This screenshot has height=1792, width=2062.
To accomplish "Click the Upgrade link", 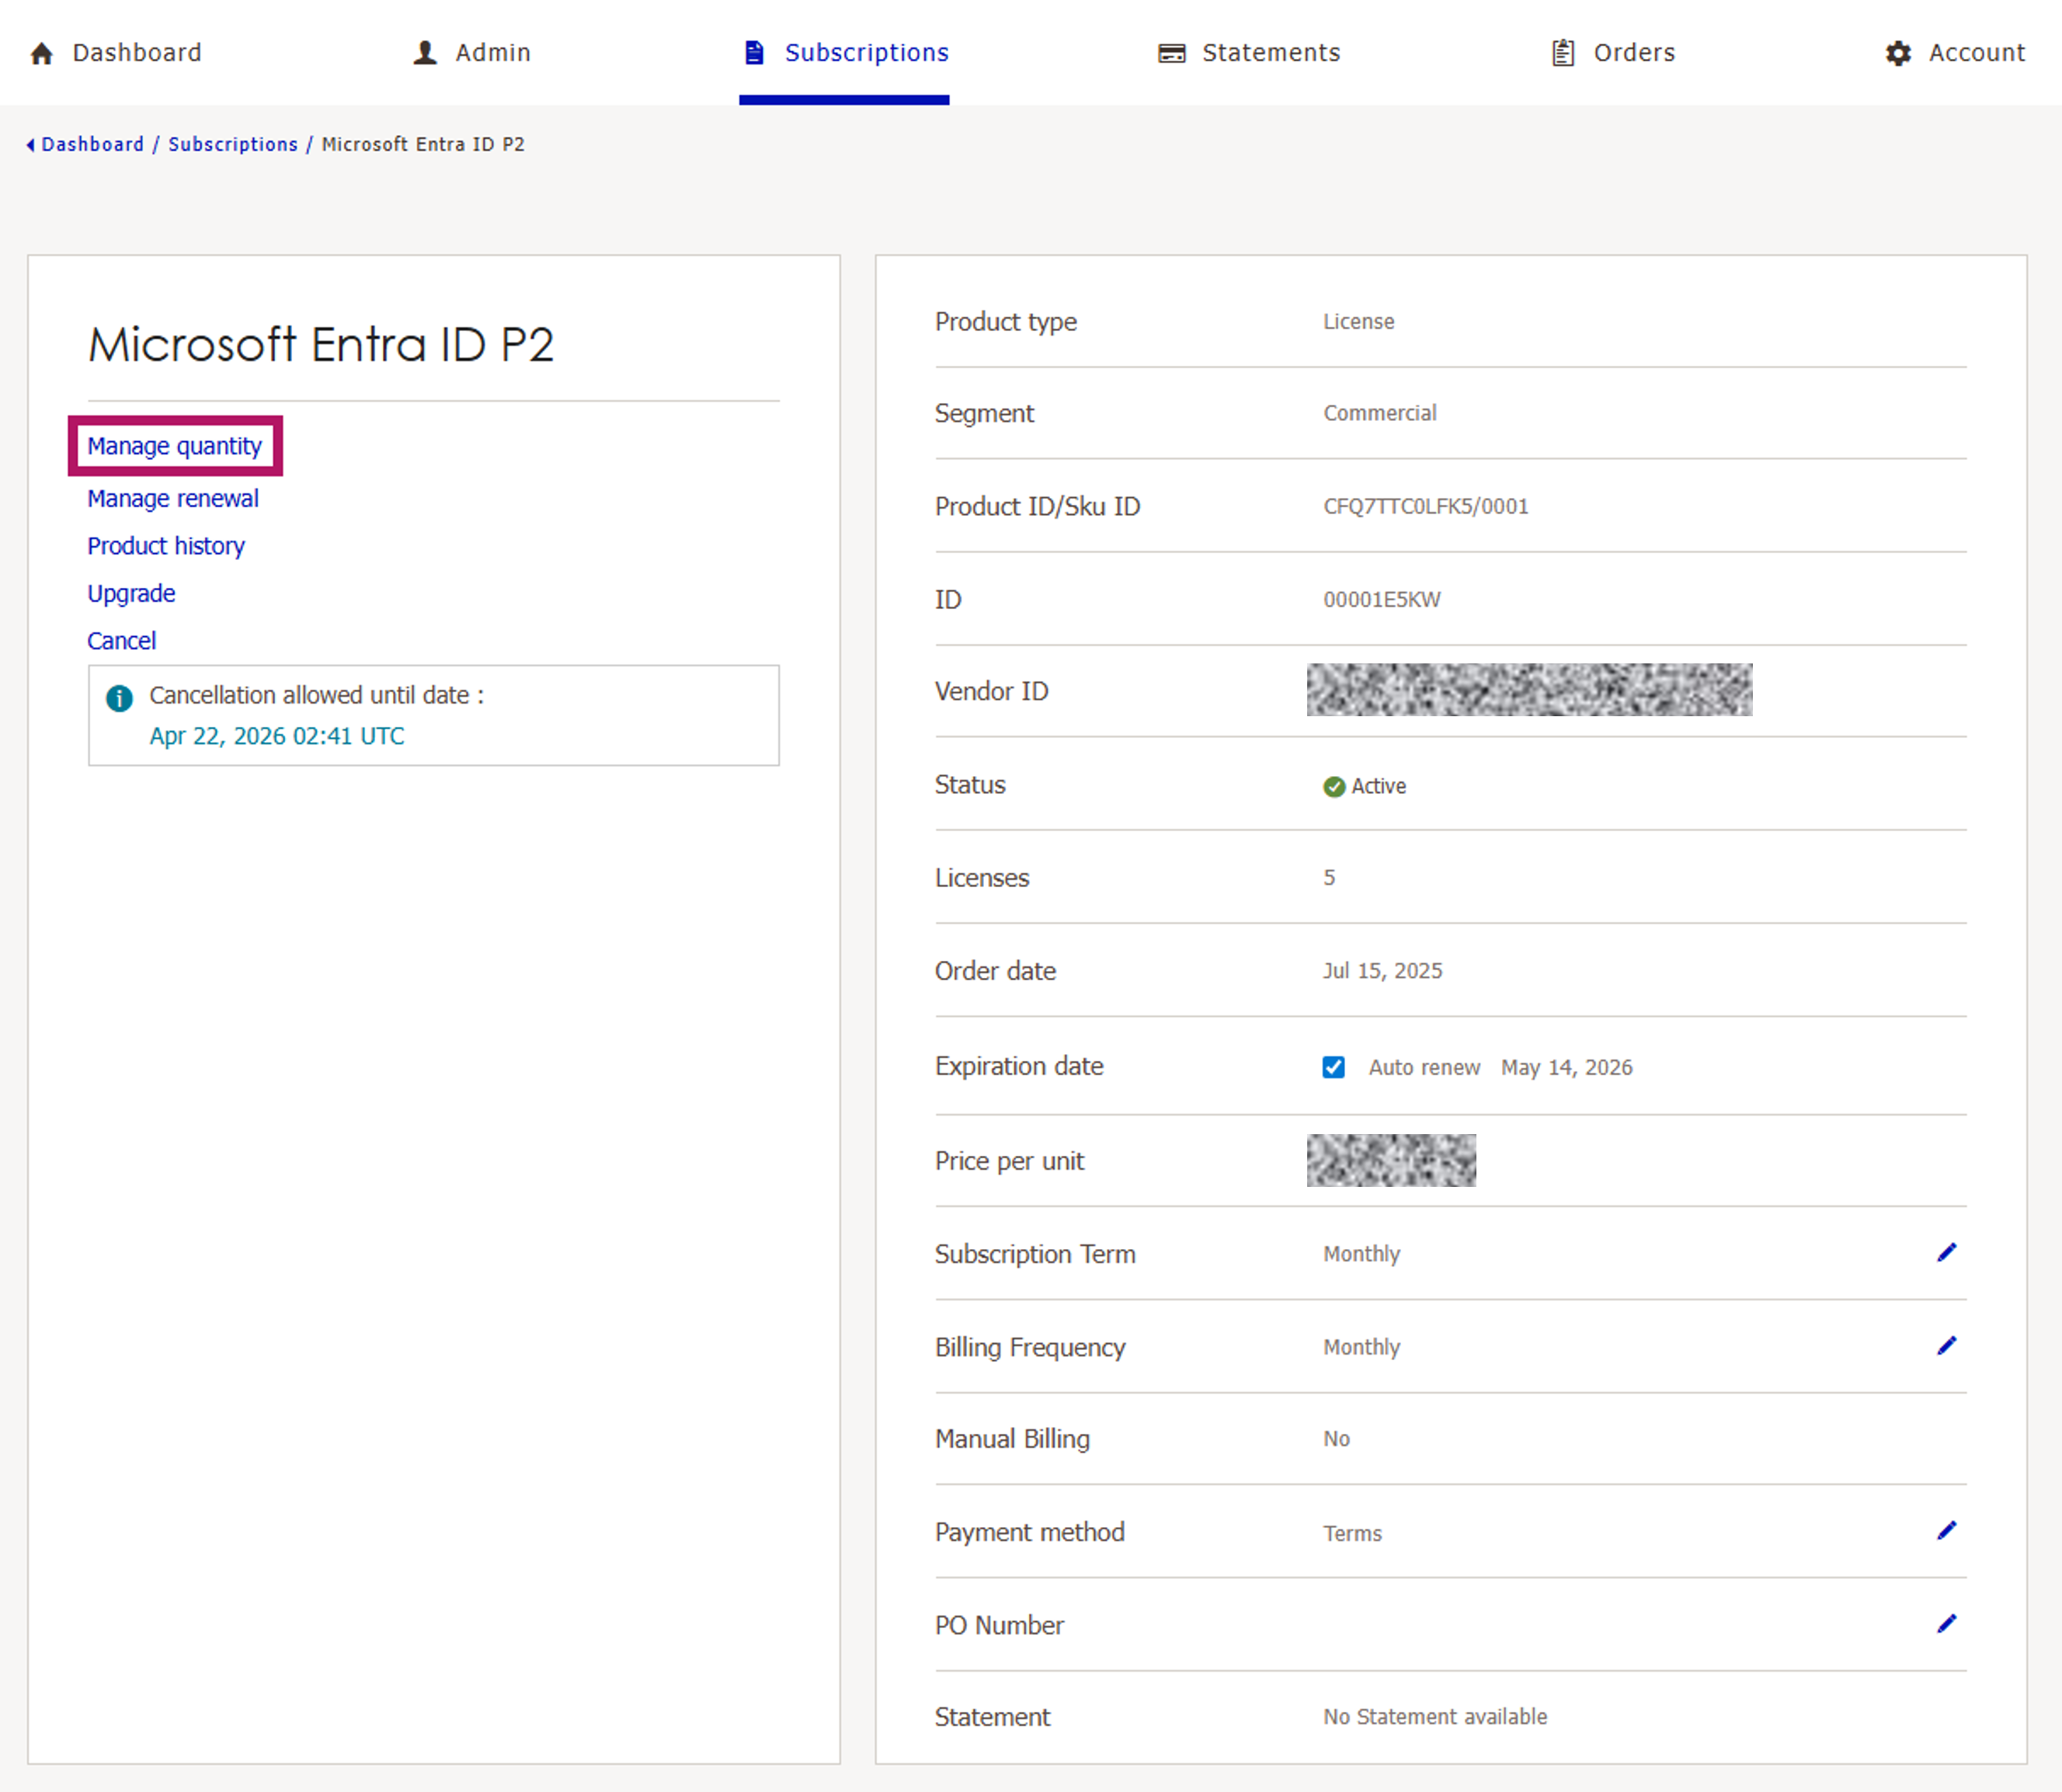I will (x=131, y=593).
